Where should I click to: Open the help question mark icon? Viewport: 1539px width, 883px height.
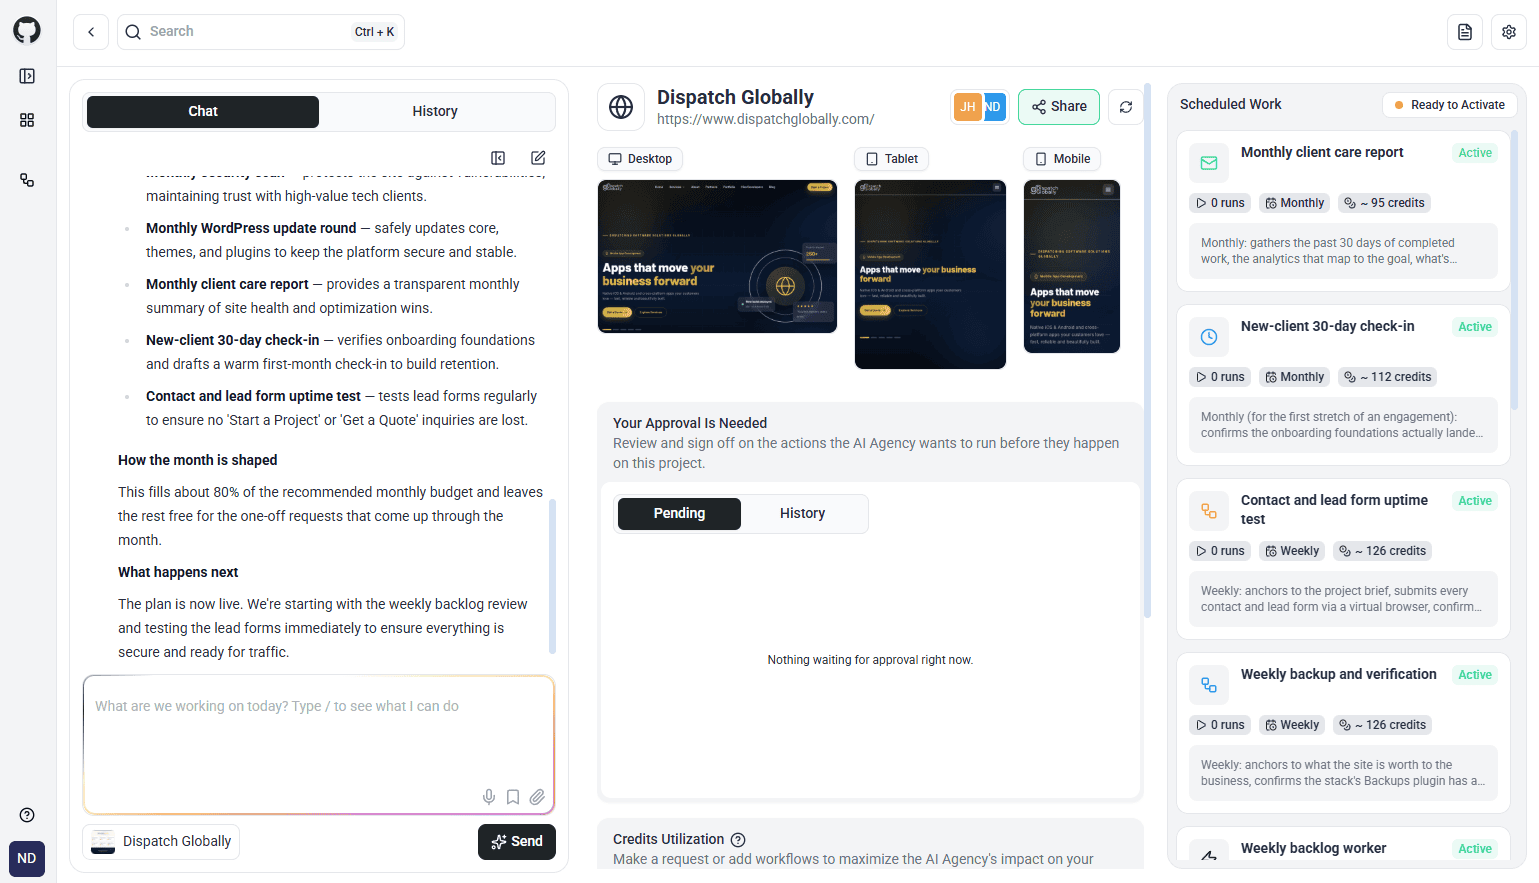[x=27, y=815]
